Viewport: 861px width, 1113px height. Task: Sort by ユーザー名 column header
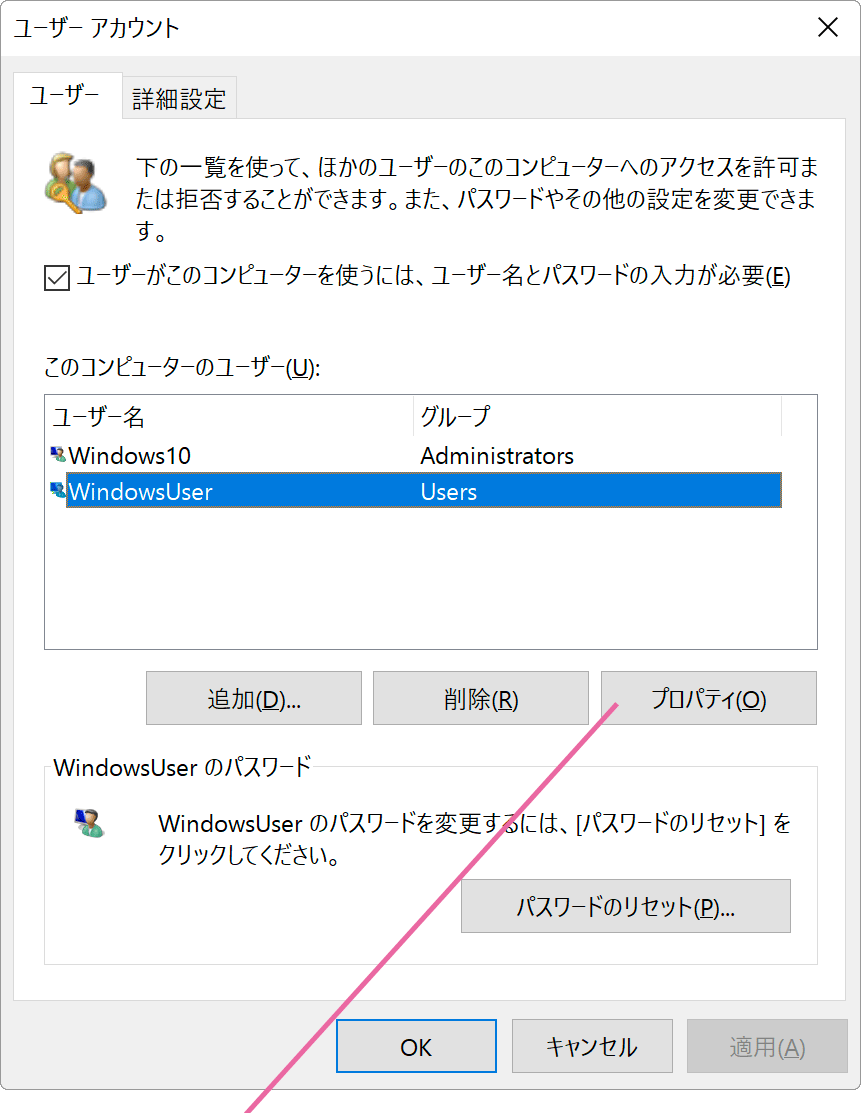pyautogui.click(x=230, y=417)
